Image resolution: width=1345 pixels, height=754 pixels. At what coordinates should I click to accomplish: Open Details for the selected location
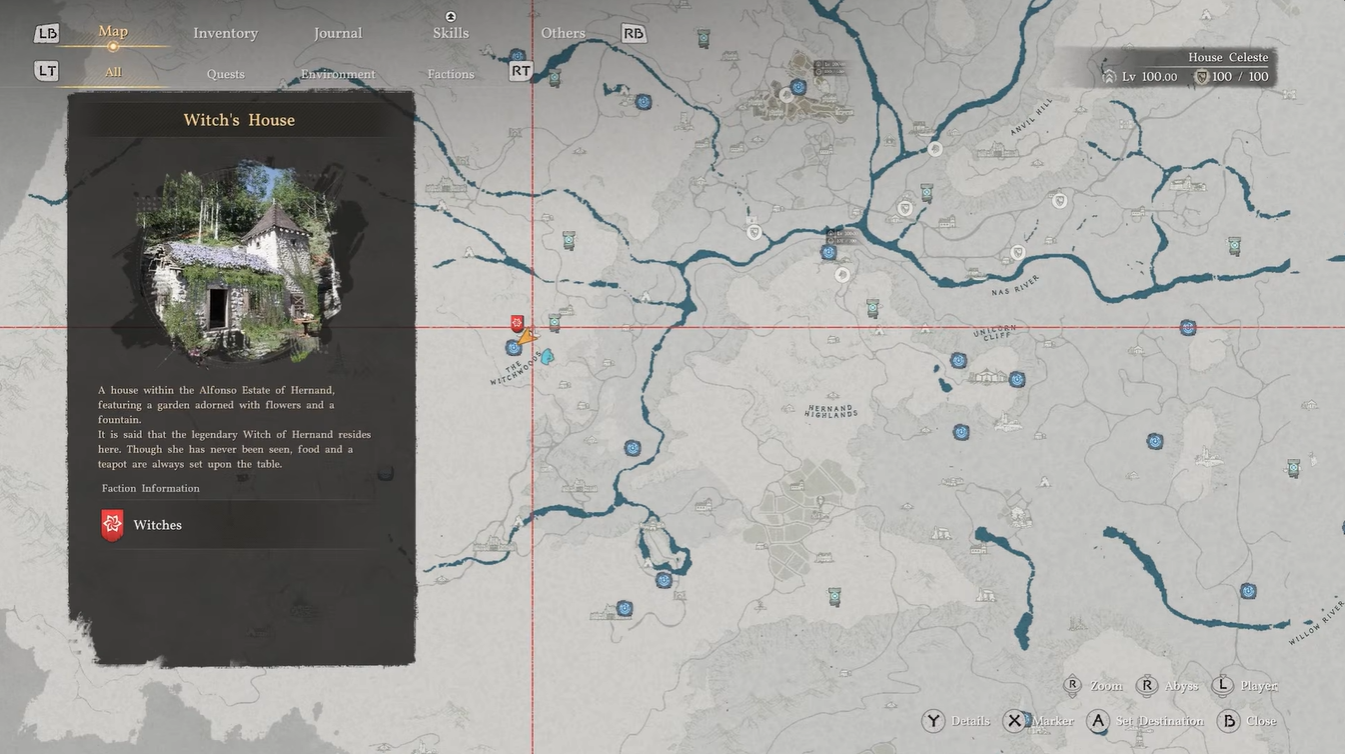(x=971, y=721)
